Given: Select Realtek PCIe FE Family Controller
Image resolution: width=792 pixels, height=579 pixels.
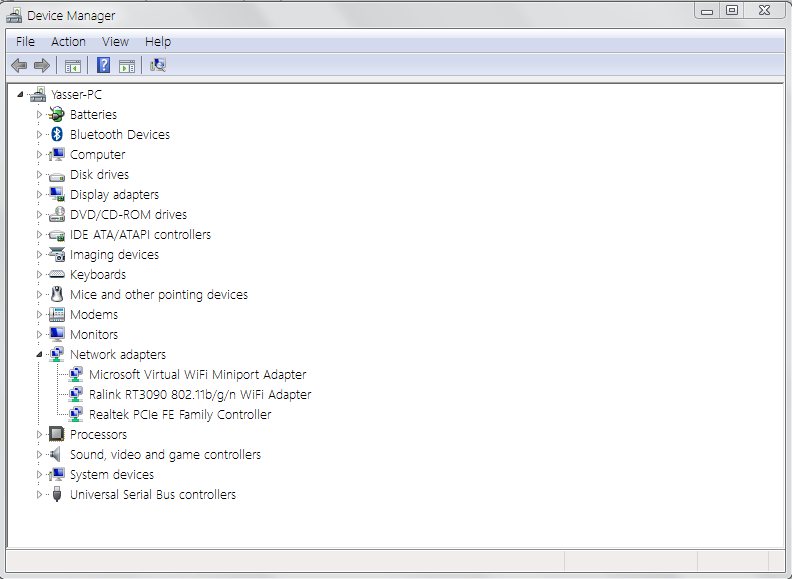Looking at the screenshot, I should 180,415.
